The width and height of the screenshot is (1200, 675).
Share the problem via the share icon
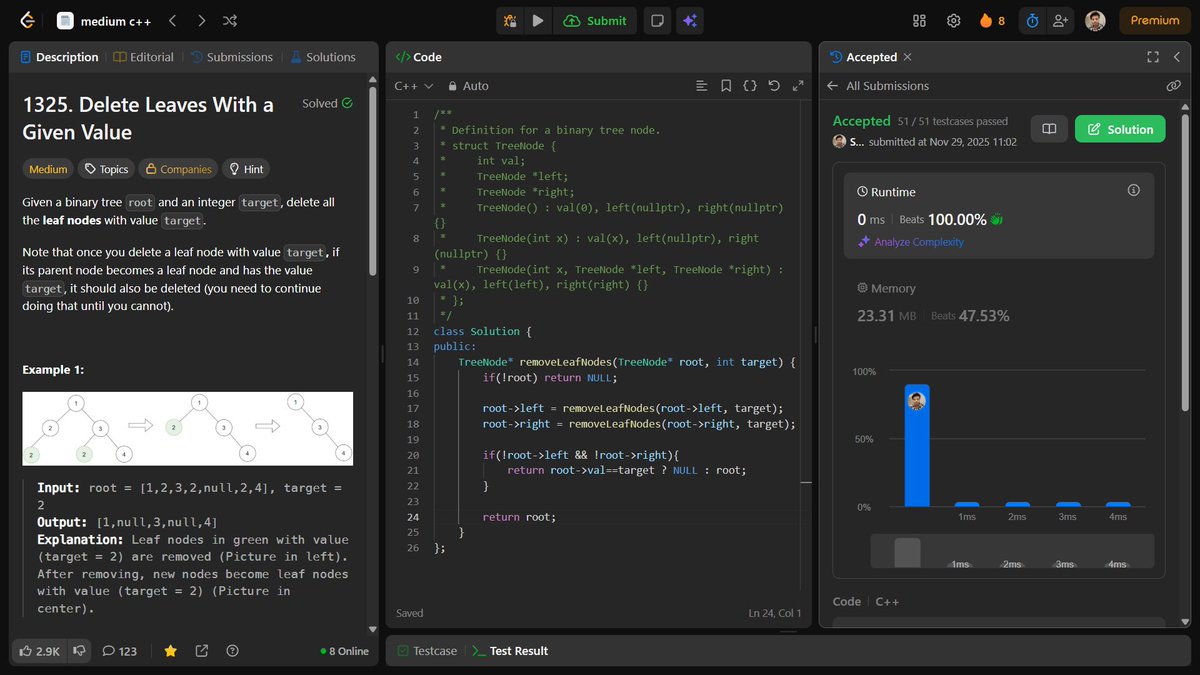pos(202,650)
